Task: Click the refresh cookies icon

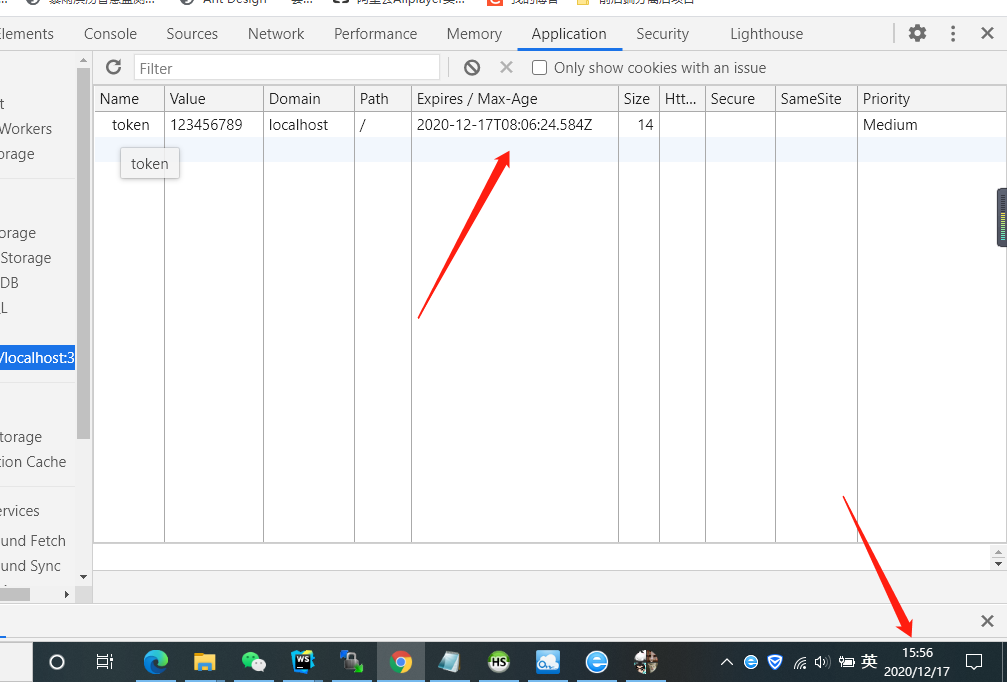Action: (x=113, y=67)
